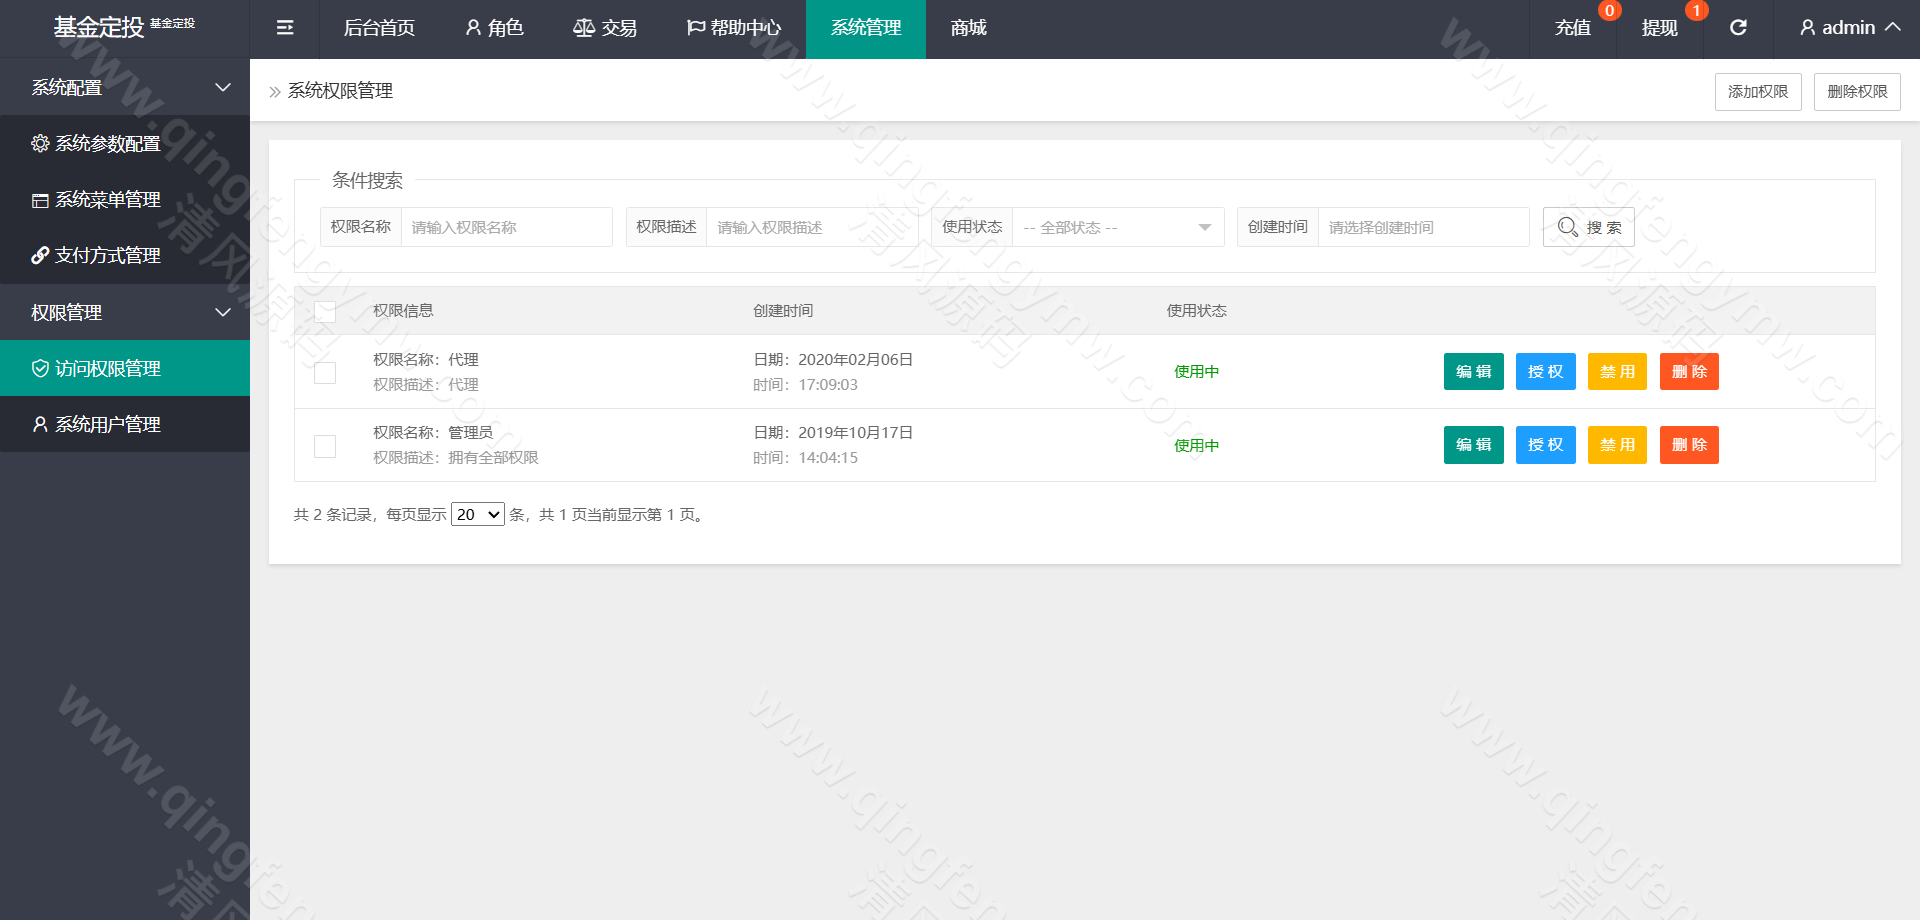Screen dimensions: 1920x920
Task: Click the refresh icon in the top bar
Action: (1738, 27)
